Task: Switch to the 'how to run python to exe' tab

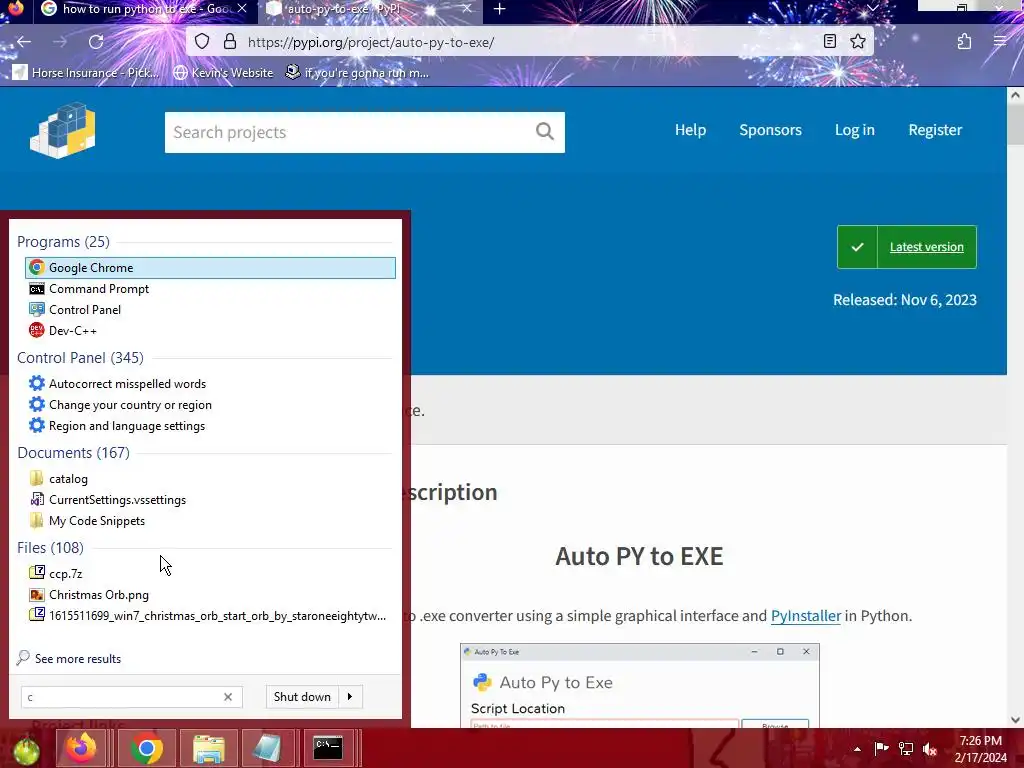Action: (144, 9)
